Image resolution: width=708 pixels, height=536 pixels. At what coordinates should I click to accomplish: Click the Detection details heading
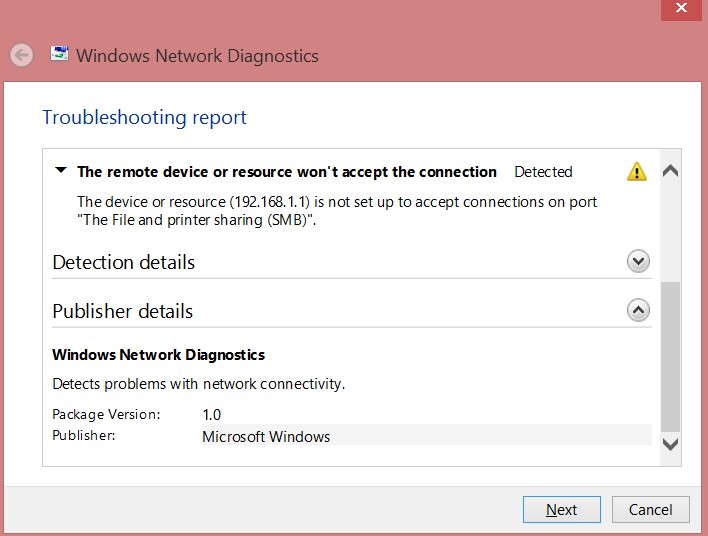click(x=124, y=262)
